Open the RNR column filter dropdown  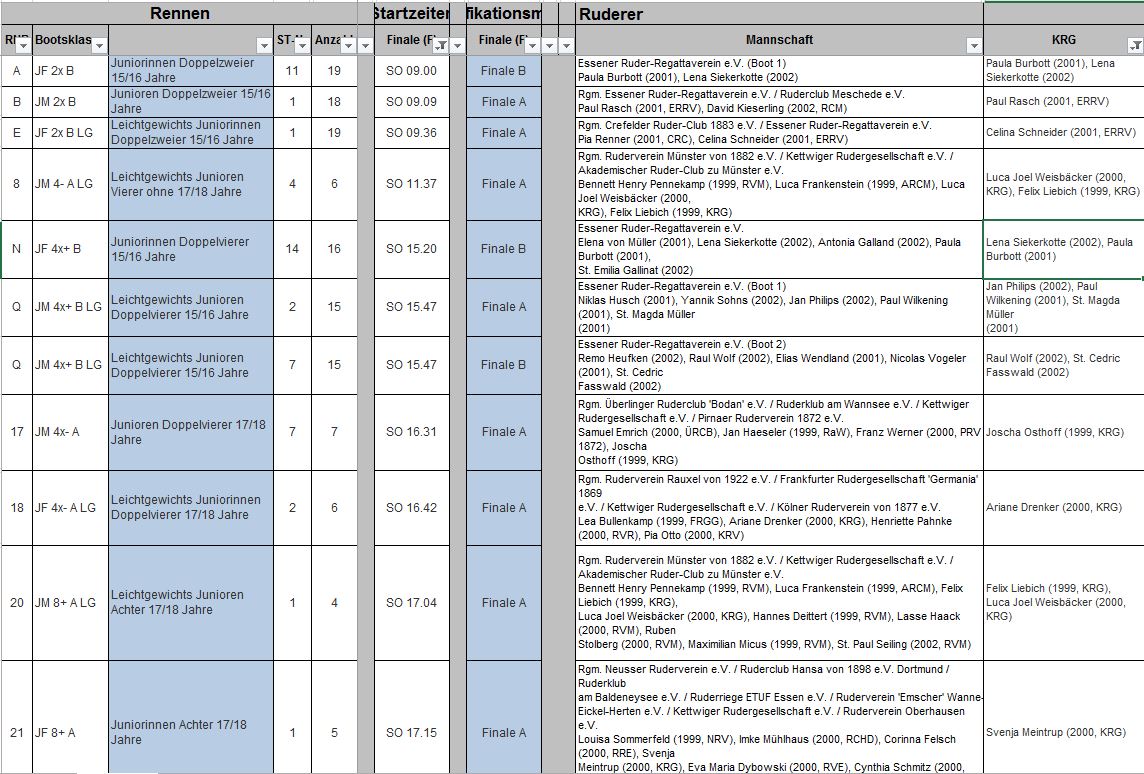point(24,45)
